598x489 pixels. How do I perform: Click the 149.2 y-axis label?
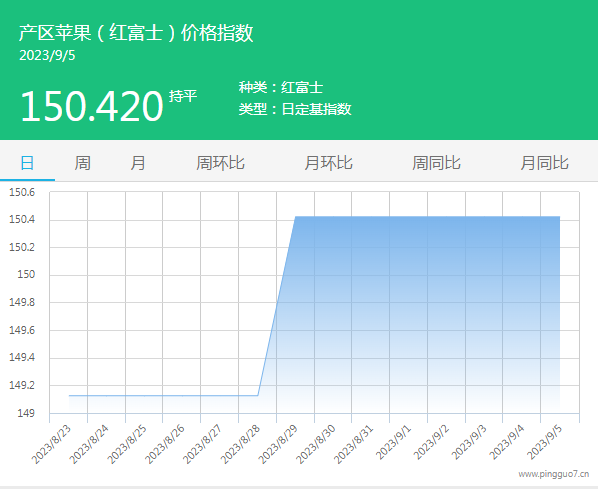pos(22,385)
